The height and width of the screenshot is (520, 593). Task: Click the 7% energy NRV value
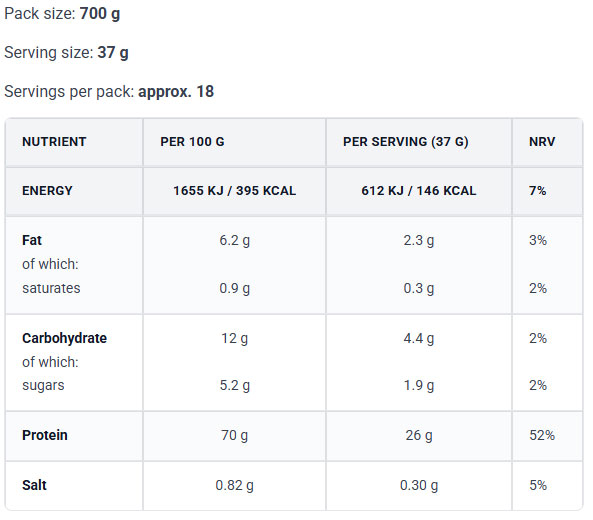click(537, 191)
